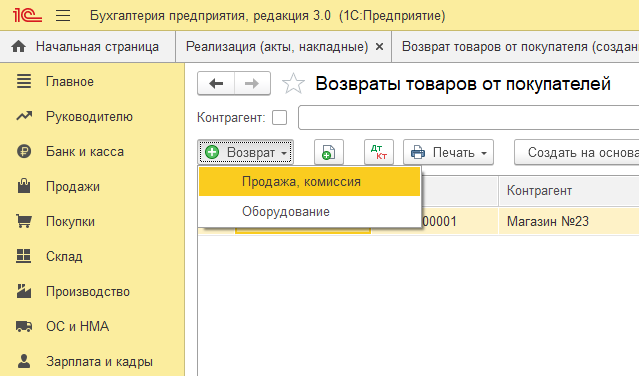
Task: Click the Создать на основании button
Action: [x=577, y=152]
